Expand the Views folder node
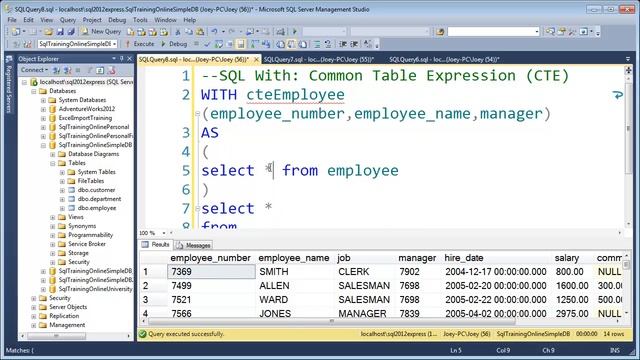This screenshot has width=640, height=360. (53, 217)
